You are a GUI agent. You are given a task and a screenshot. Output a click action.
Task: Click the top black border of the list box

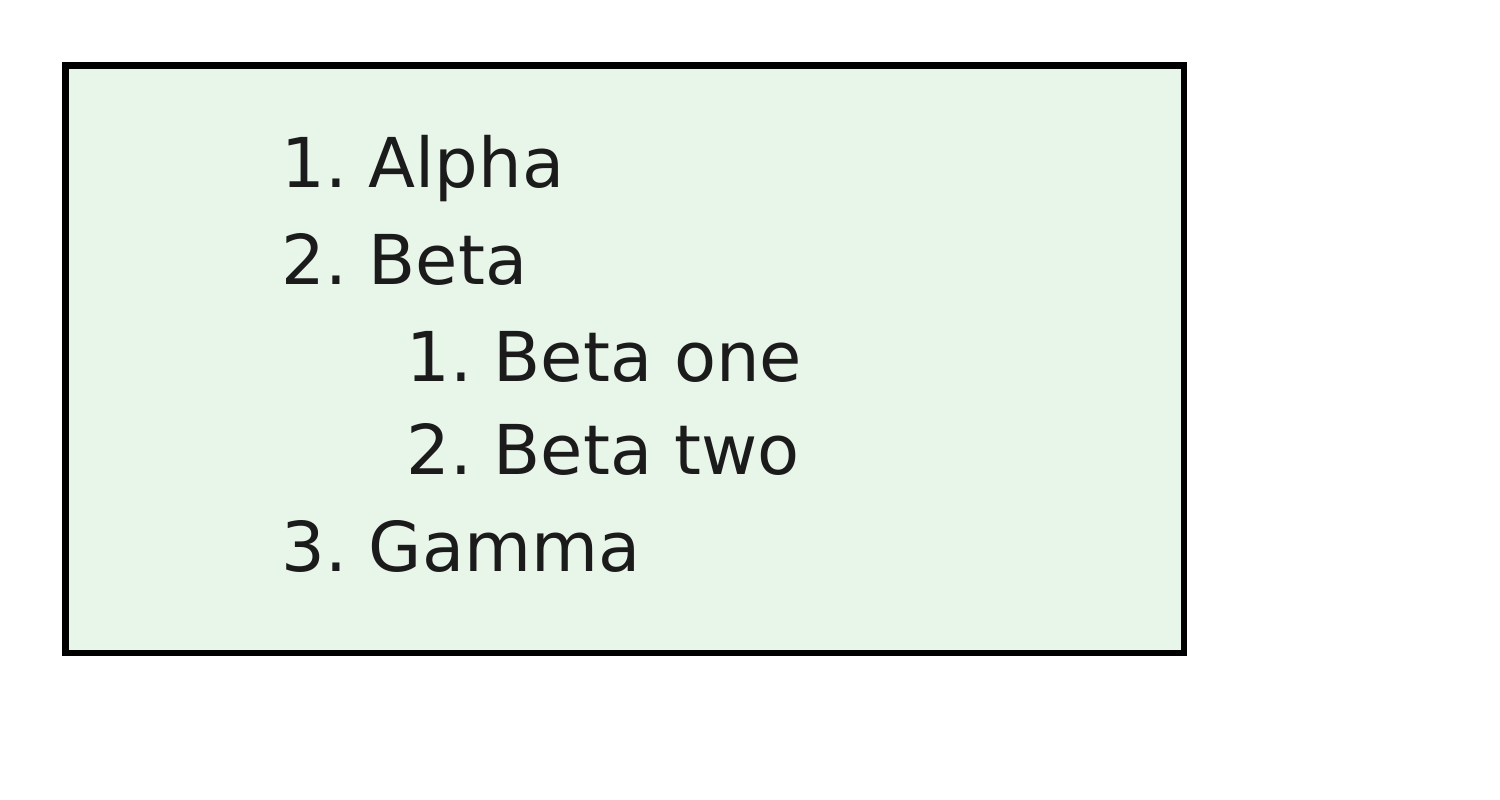click(625, 66)
